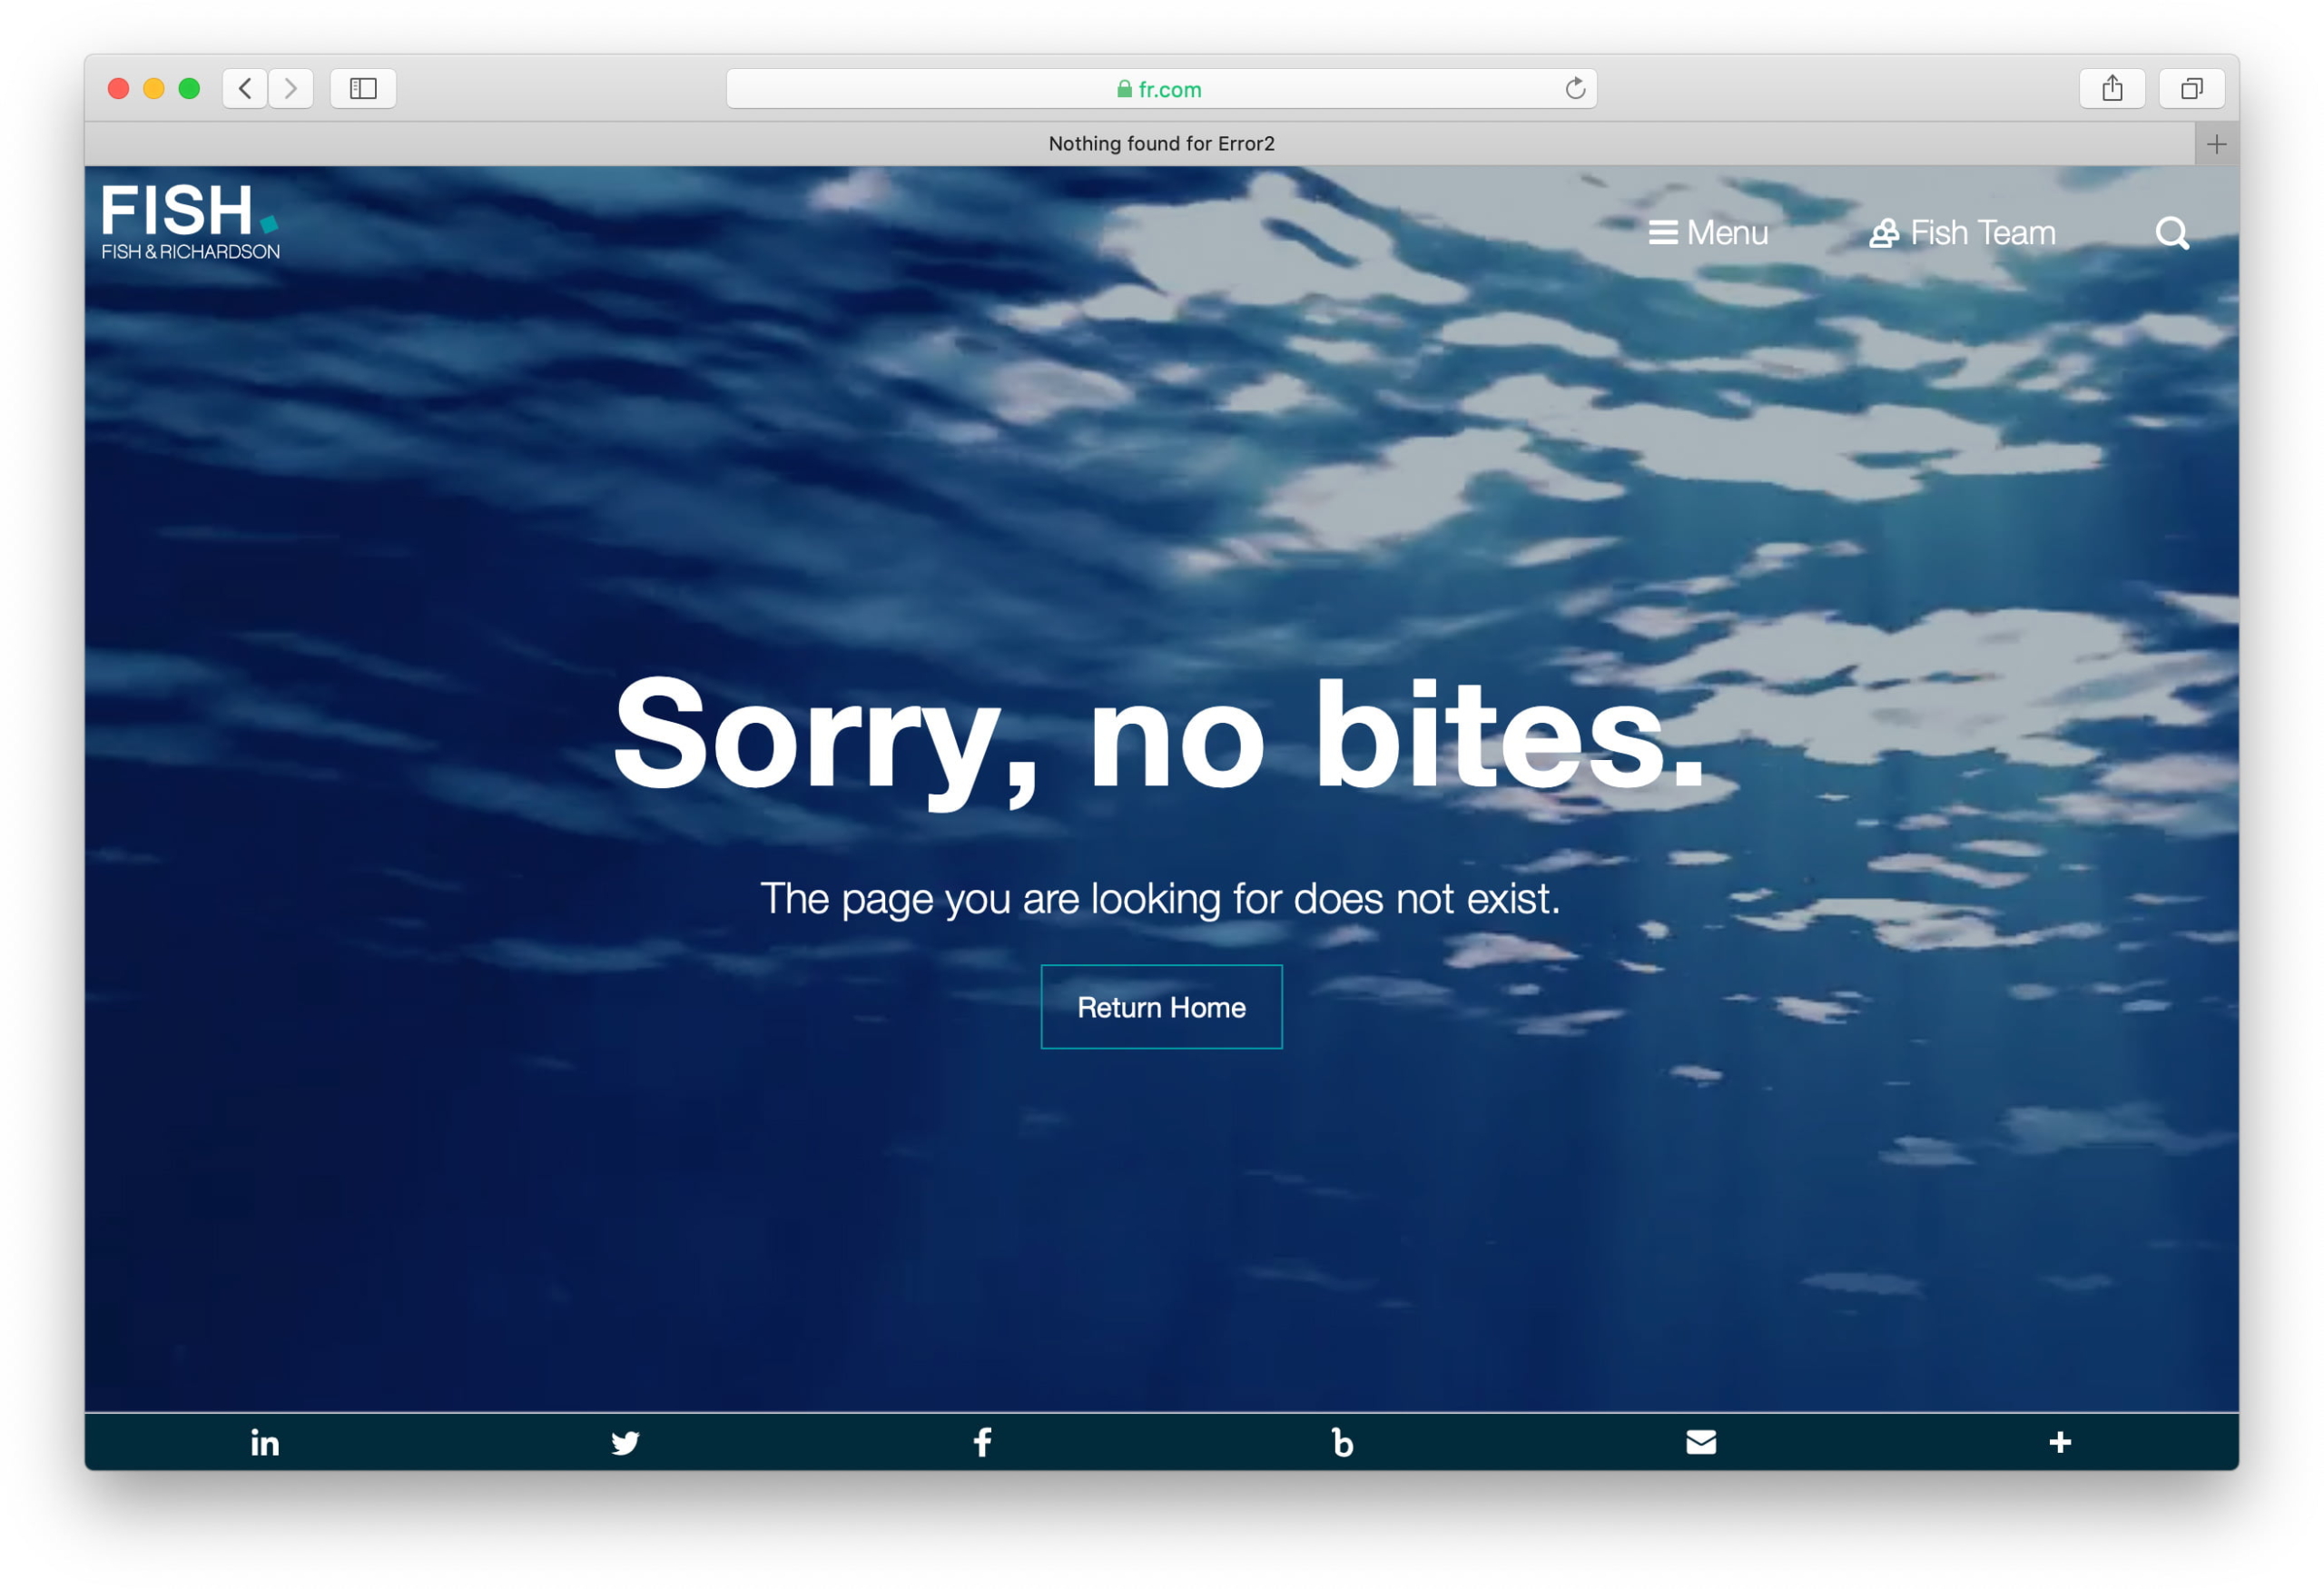The width and height of the screenshot is (2324, 1589).
Task: Toggle the Safari sidebar button
Action: [363, 88]
